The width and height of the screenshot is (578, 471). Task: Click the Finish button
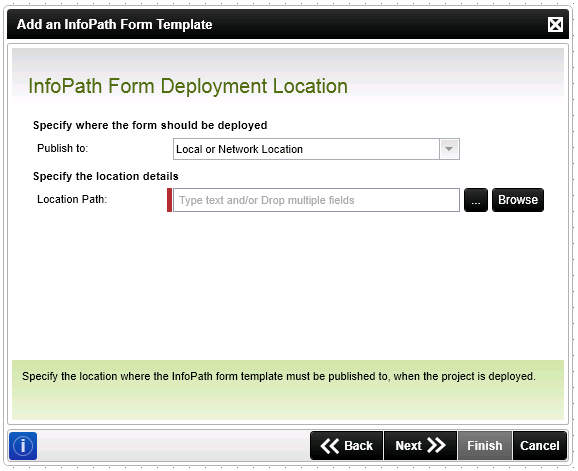[485, 446]
